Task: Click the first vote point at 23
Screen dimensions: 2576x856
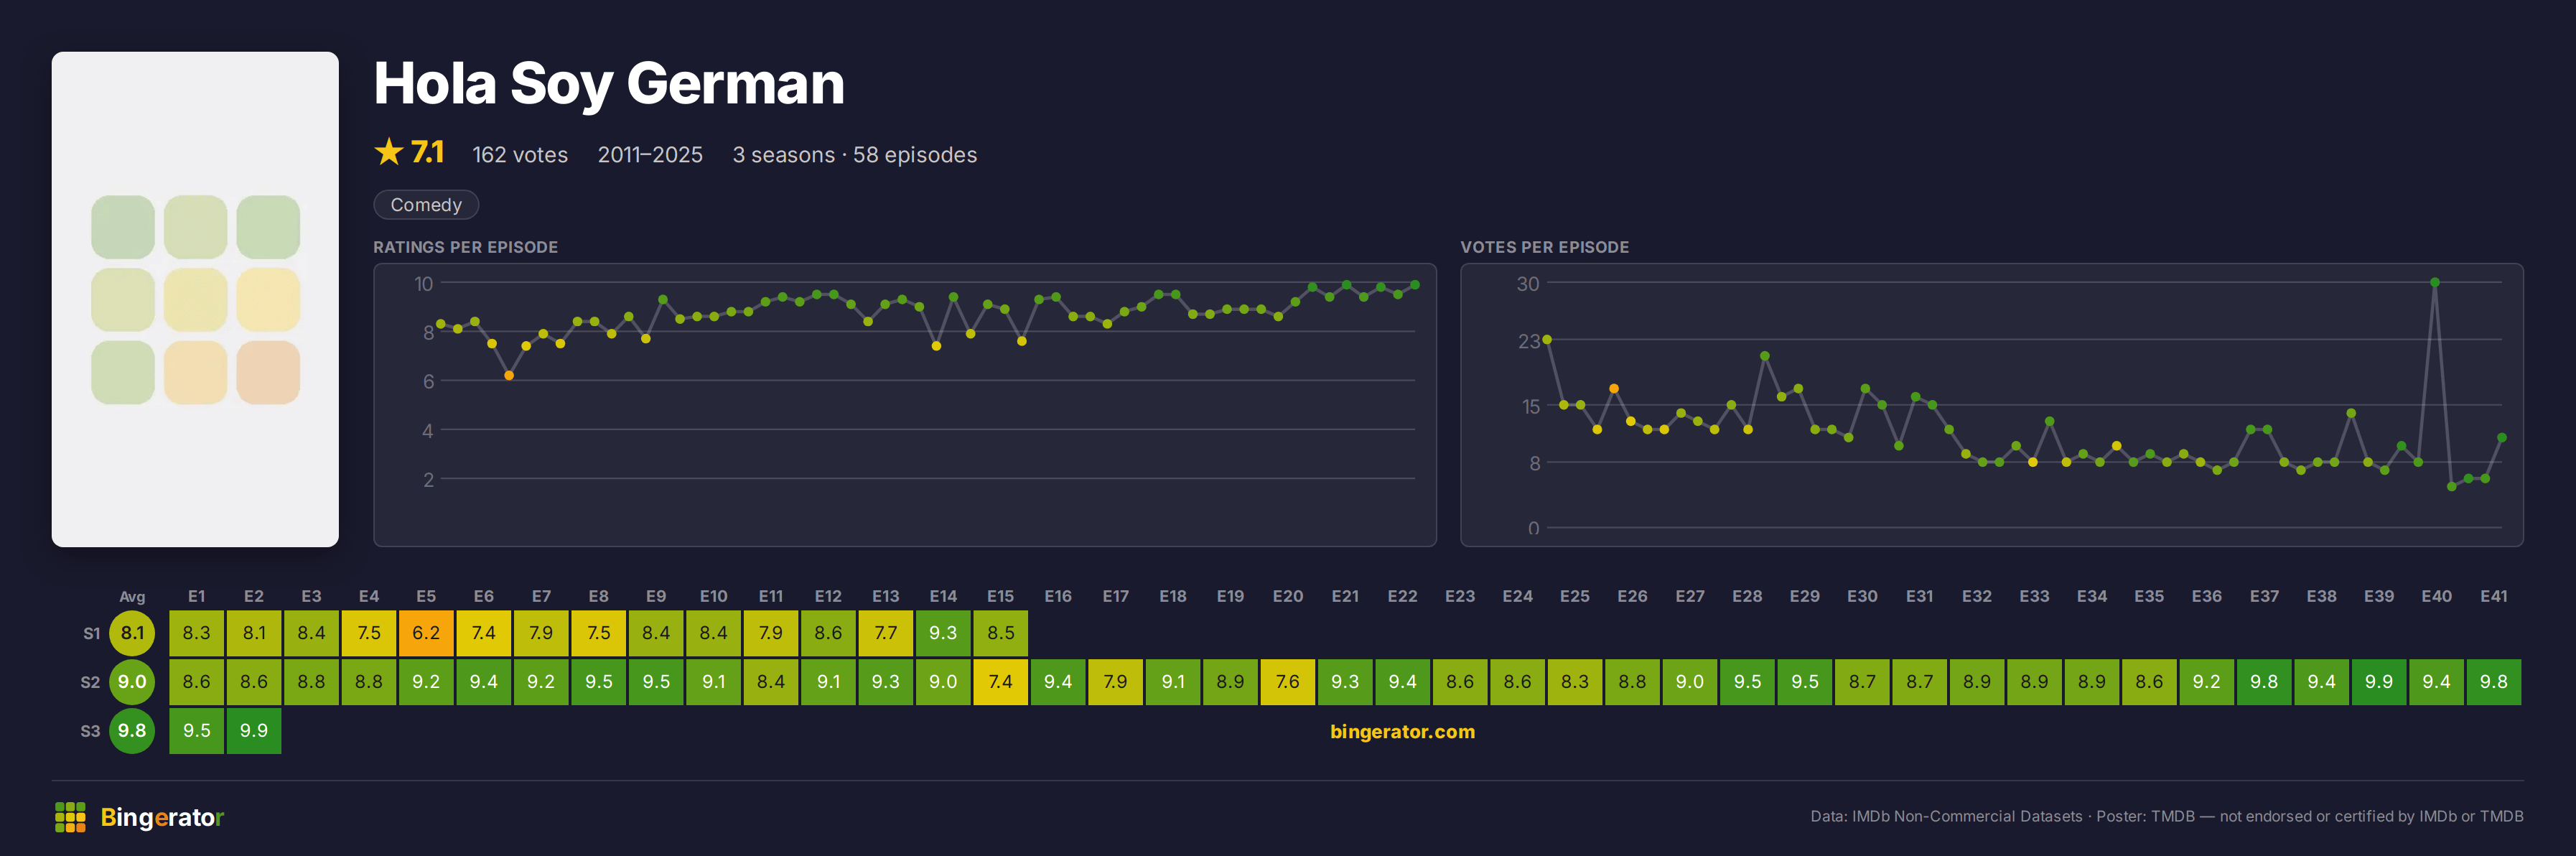Action: tap(1547, 340)
